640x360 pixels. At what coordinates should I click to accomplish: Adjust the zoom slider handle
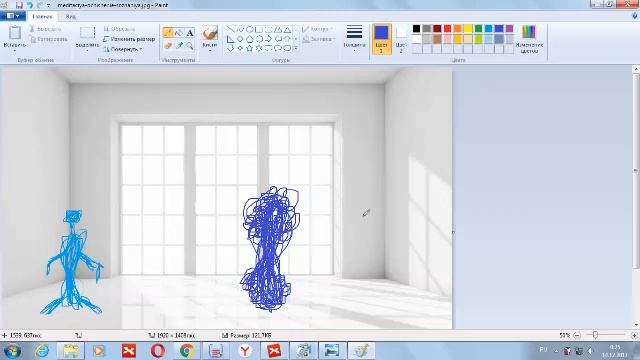point(596,335)
